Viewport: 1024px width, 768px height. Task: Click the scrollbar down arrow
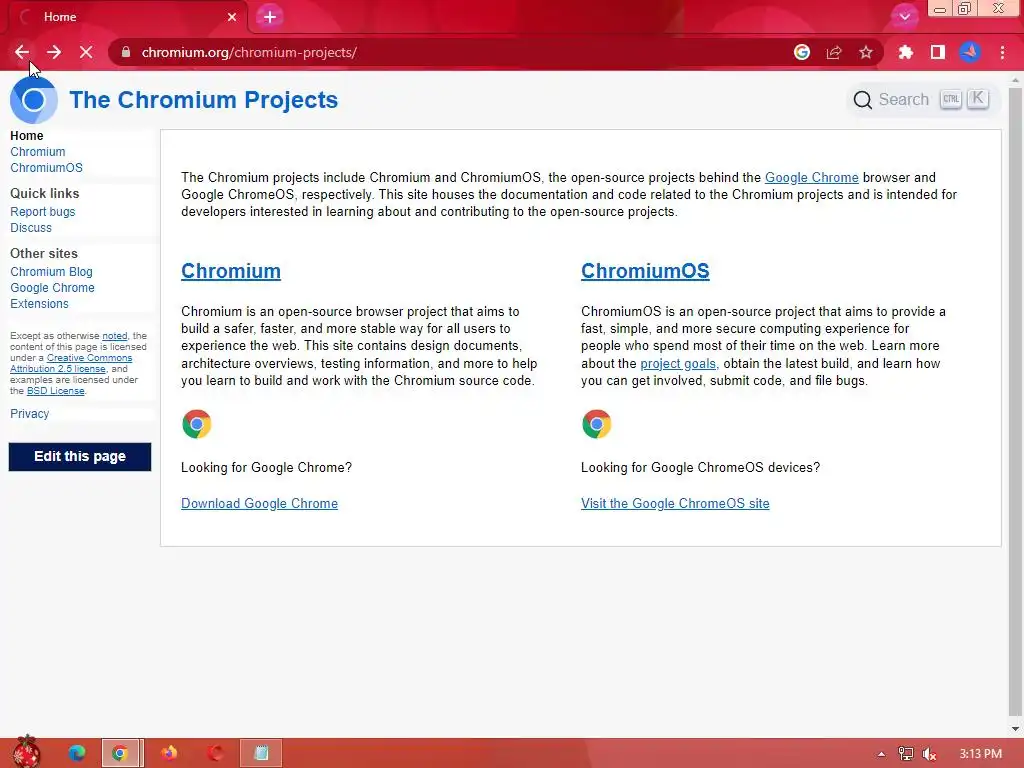click(x=1015, y=729)
